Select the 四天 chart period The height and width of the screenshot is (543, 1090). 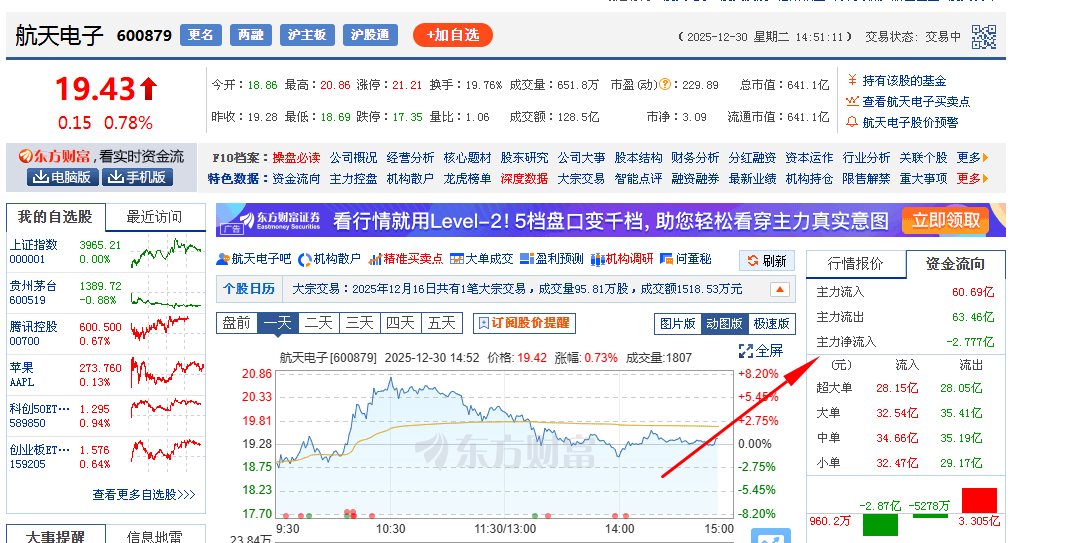tap(401, 323)
